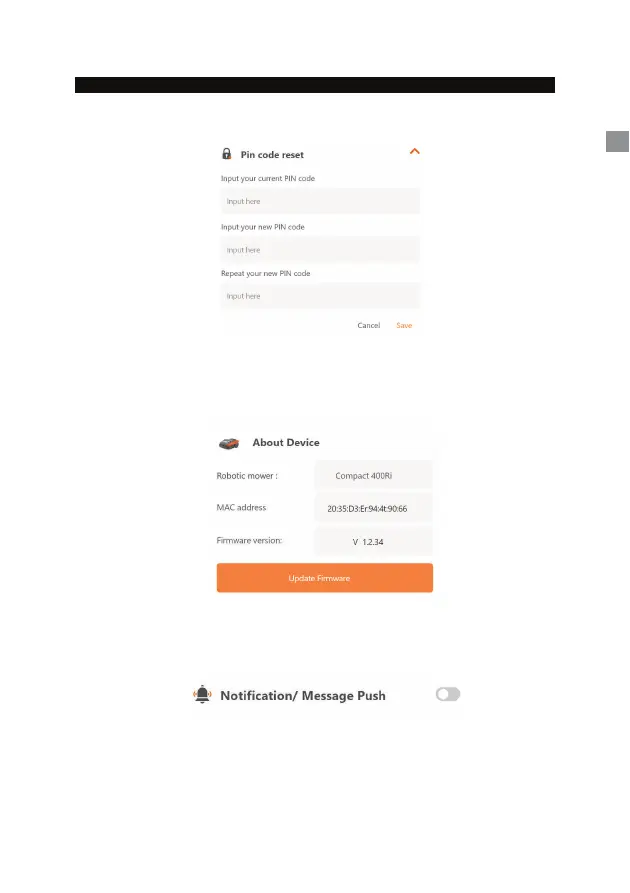The width and height of the screenshot is (630, 893).
Task: Click the gray square page tab
Action: [x=617, y=141]
